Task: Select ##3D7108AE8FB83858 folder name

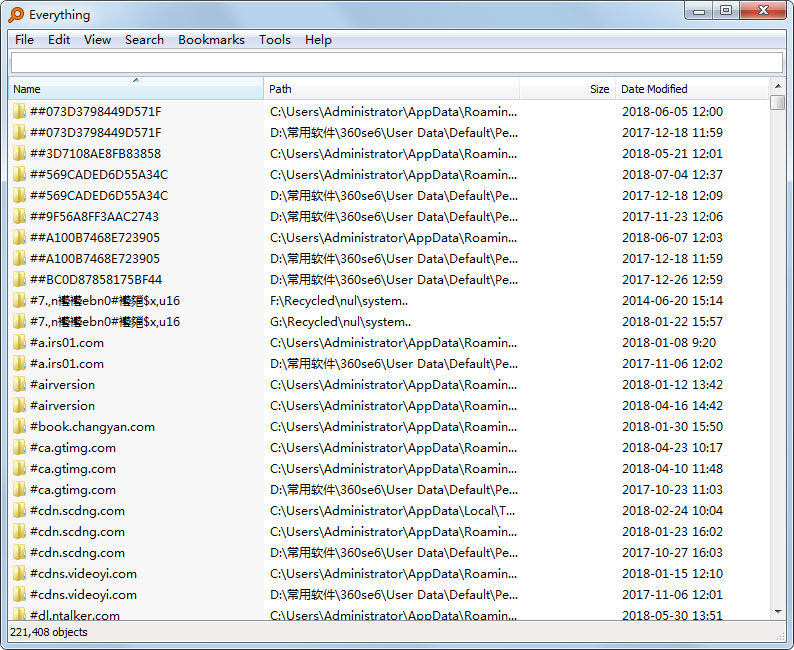Action: 95,153
